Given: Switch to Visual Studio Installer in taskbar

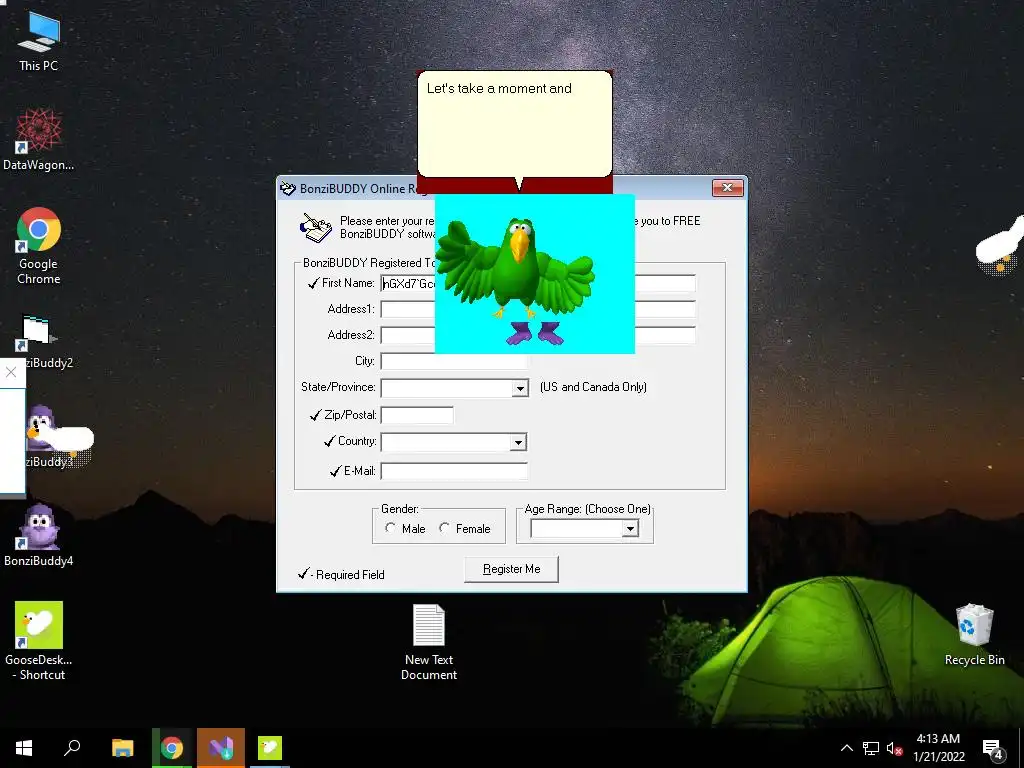Looking at the screenshot, I should (x=221, y=748).
